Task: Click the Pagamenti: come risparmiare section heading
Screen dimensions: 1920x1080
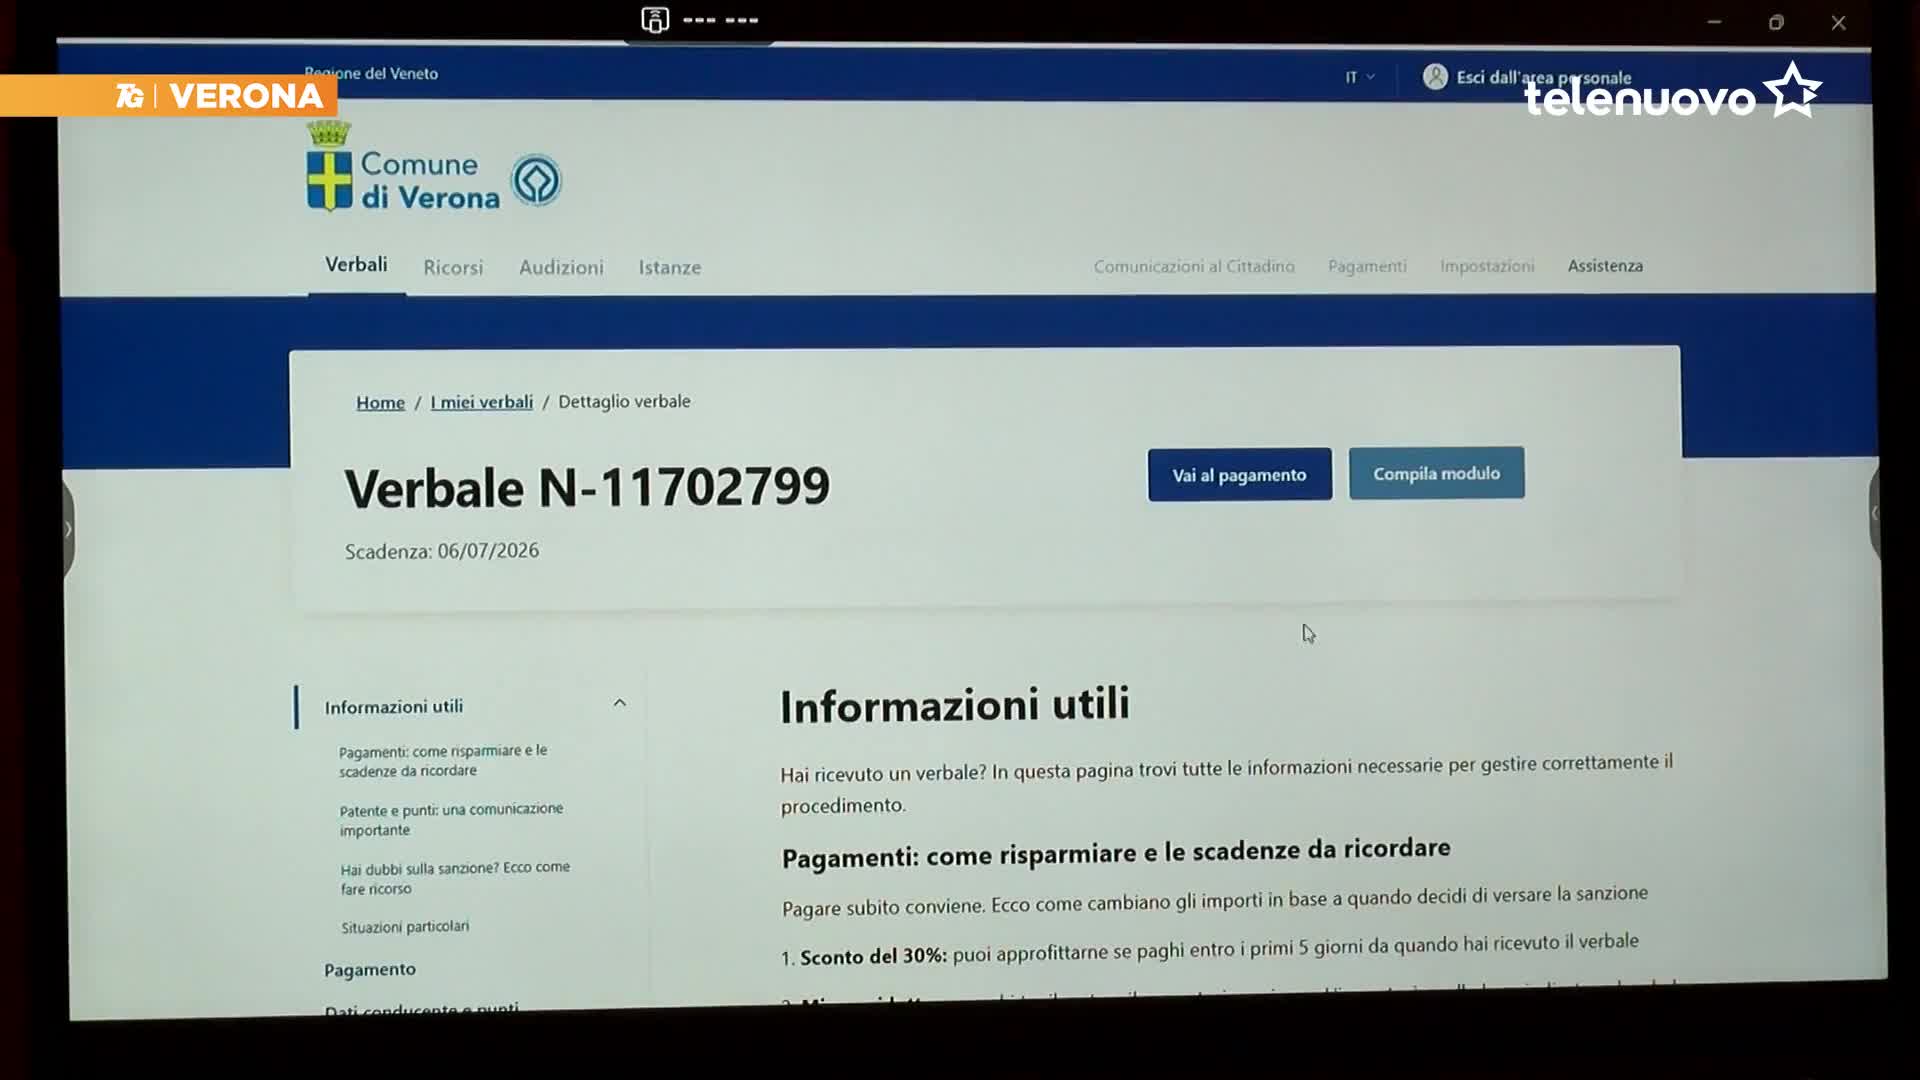Action: (x=1116, y=852)
